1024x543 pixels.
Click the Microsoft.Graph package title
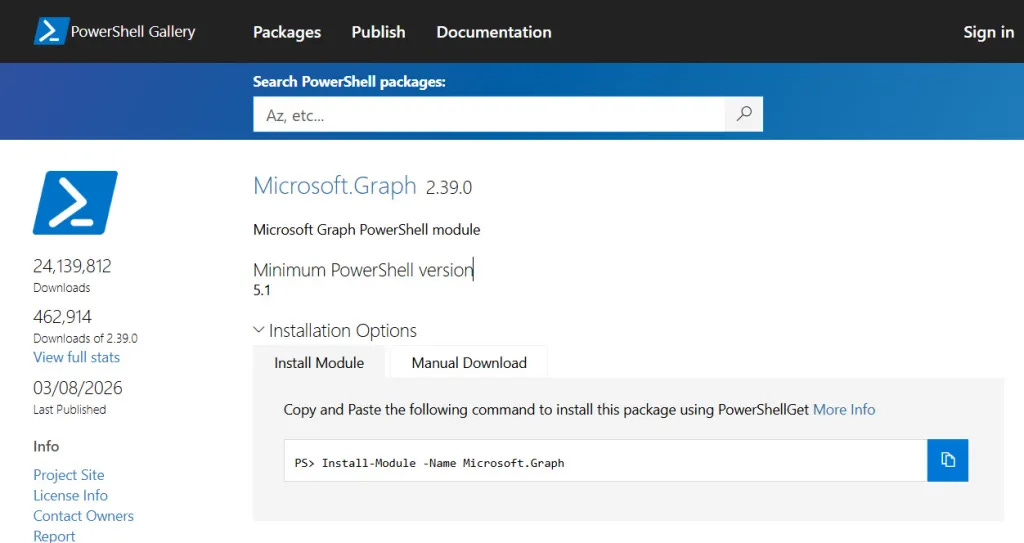point(334,186)
